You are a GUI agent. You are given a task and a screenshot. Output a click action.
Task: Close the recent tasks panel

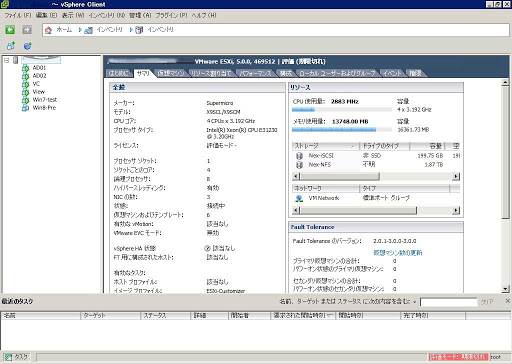507,301
